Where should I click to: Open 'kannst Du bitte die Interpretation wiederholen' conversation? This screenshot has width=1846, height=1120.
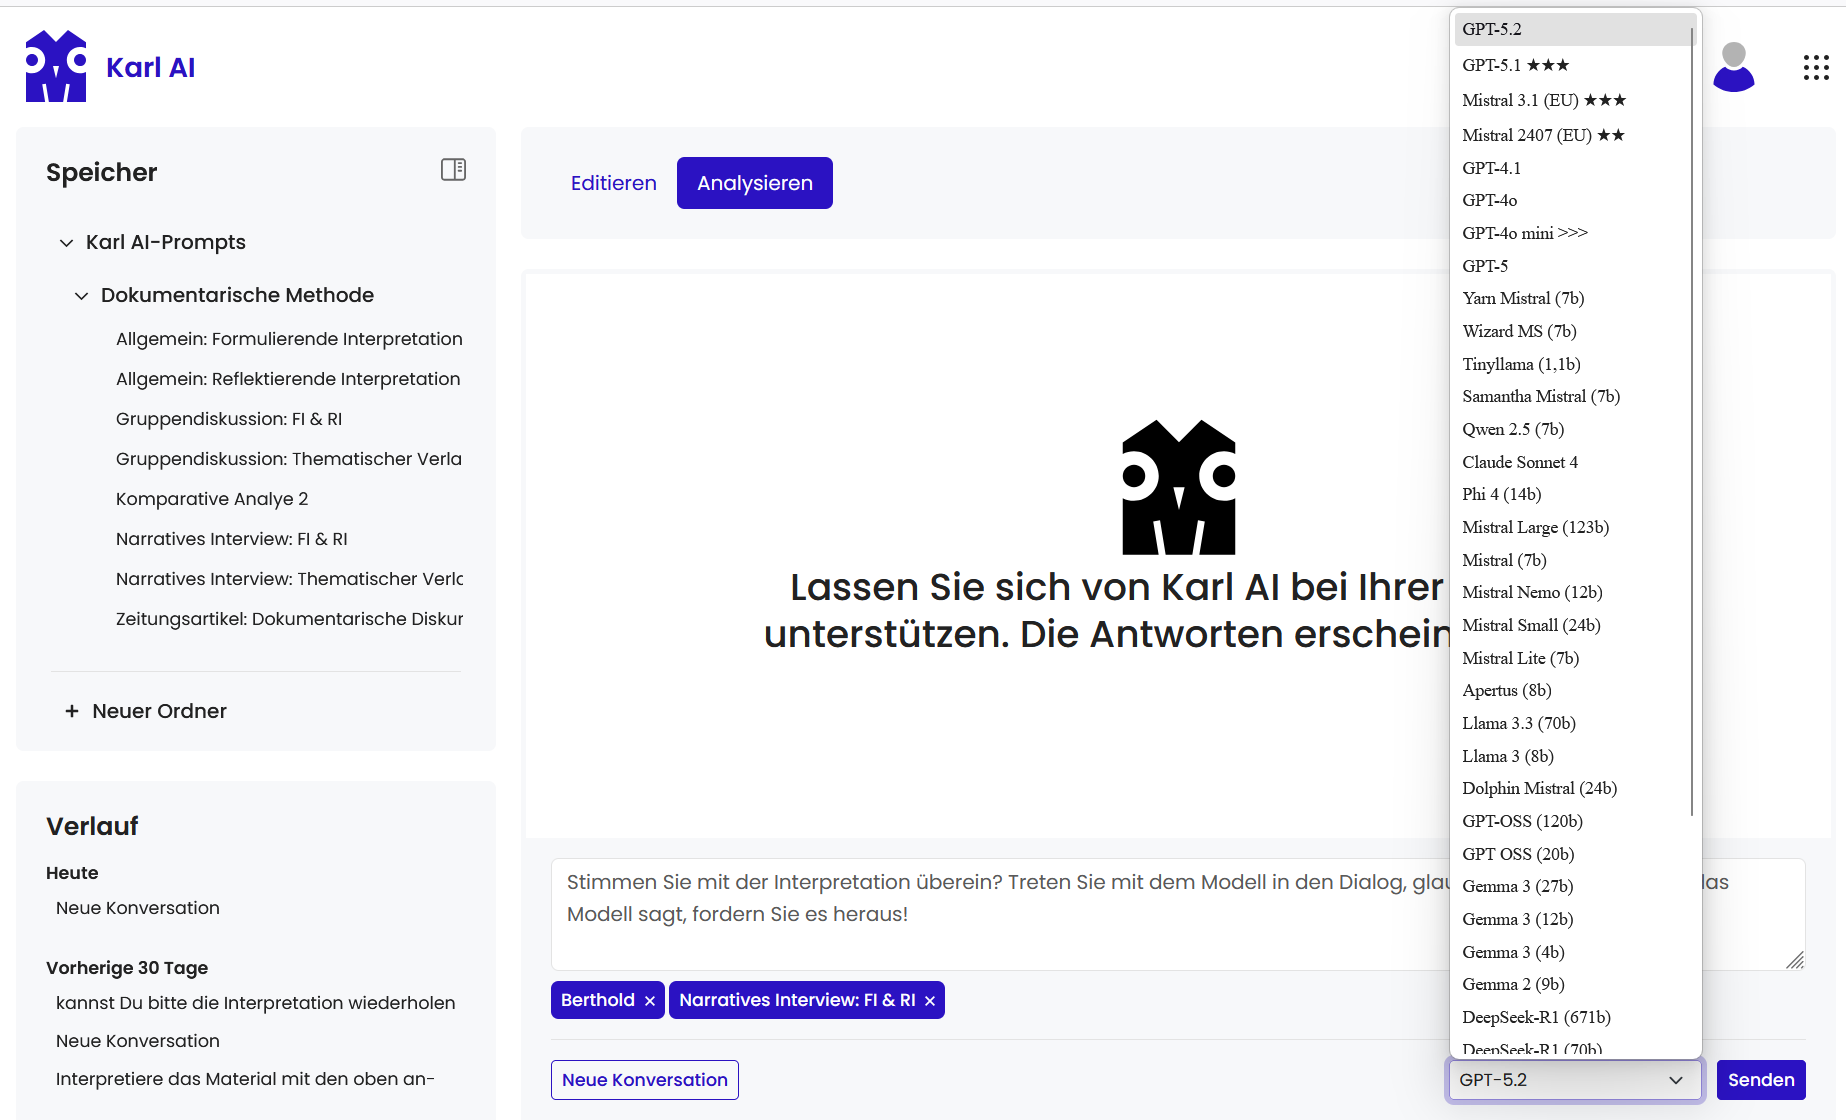coord(256,1003)
